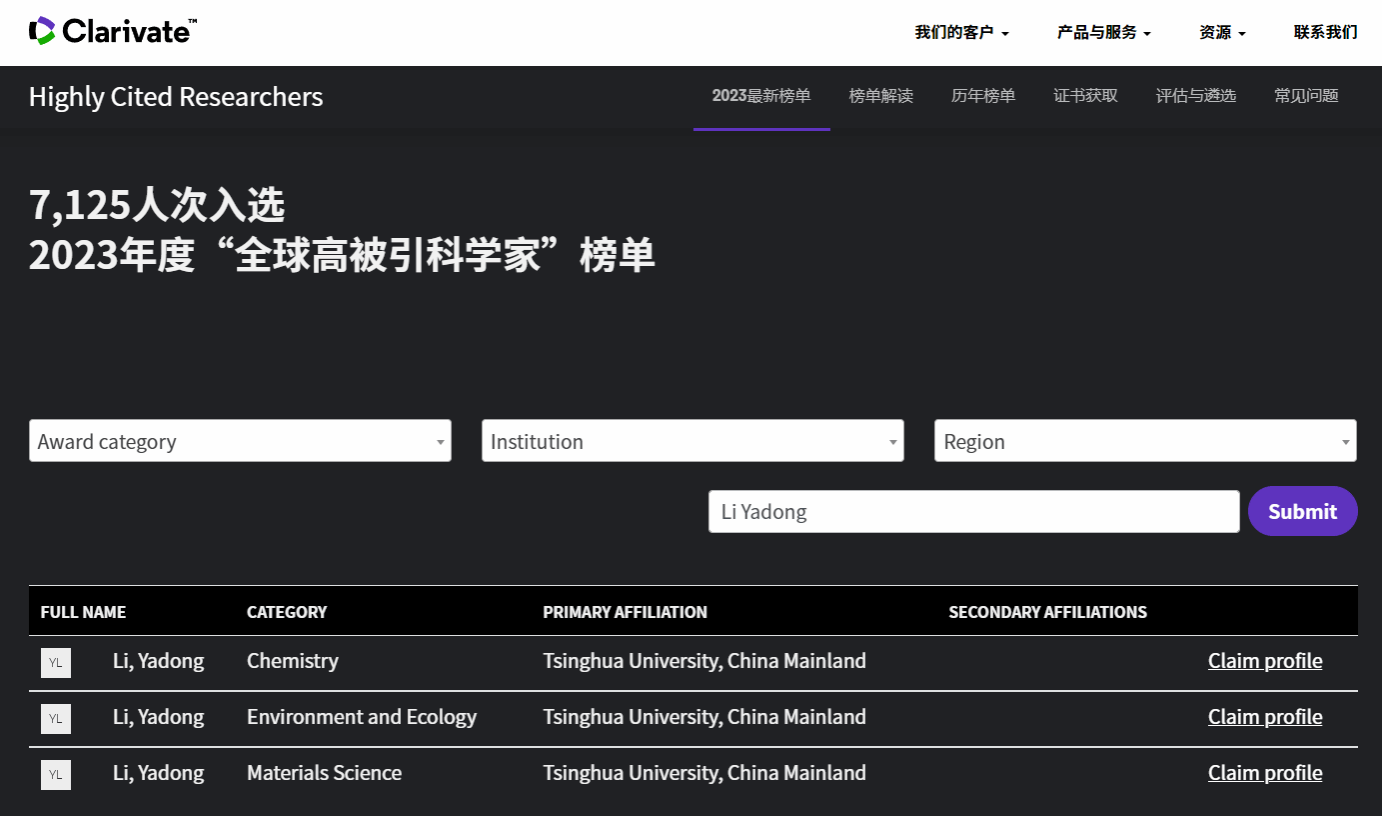View the 评估与遴选 tab
This screenshot has width=1382, height=816.
click(1196, 96)
